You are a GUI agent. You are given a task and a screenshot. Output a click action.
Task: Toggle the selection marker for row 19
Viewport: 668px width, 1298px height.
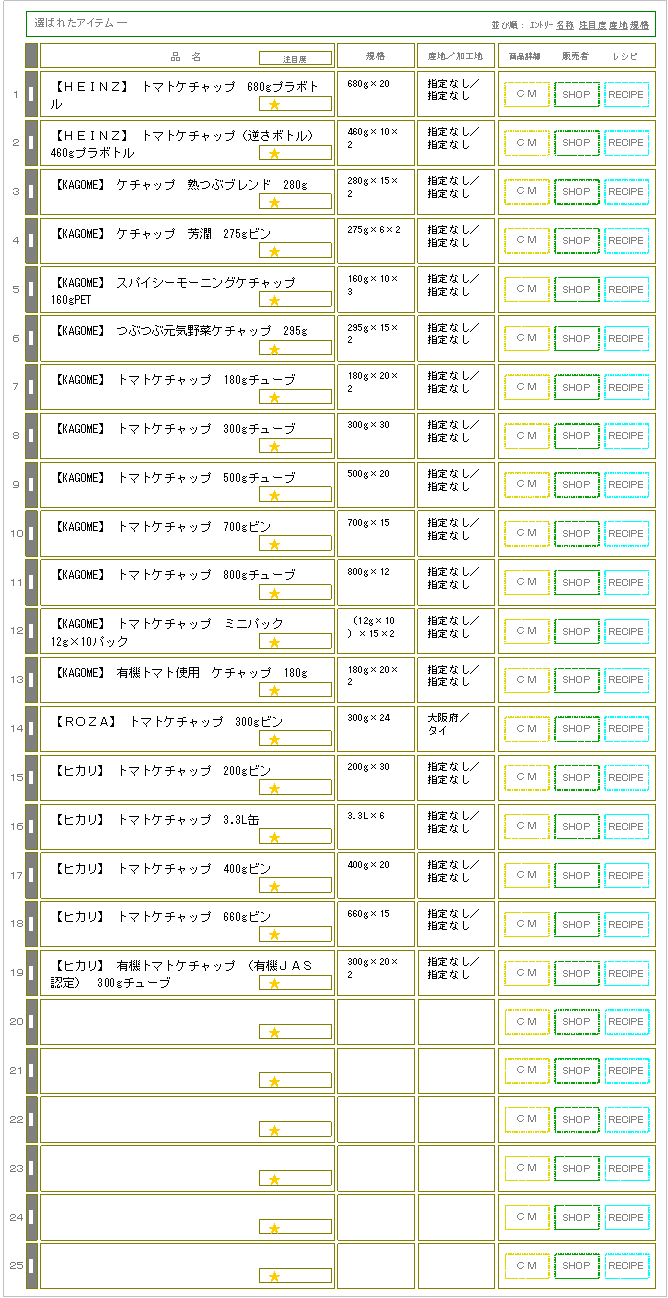(31, 973)
